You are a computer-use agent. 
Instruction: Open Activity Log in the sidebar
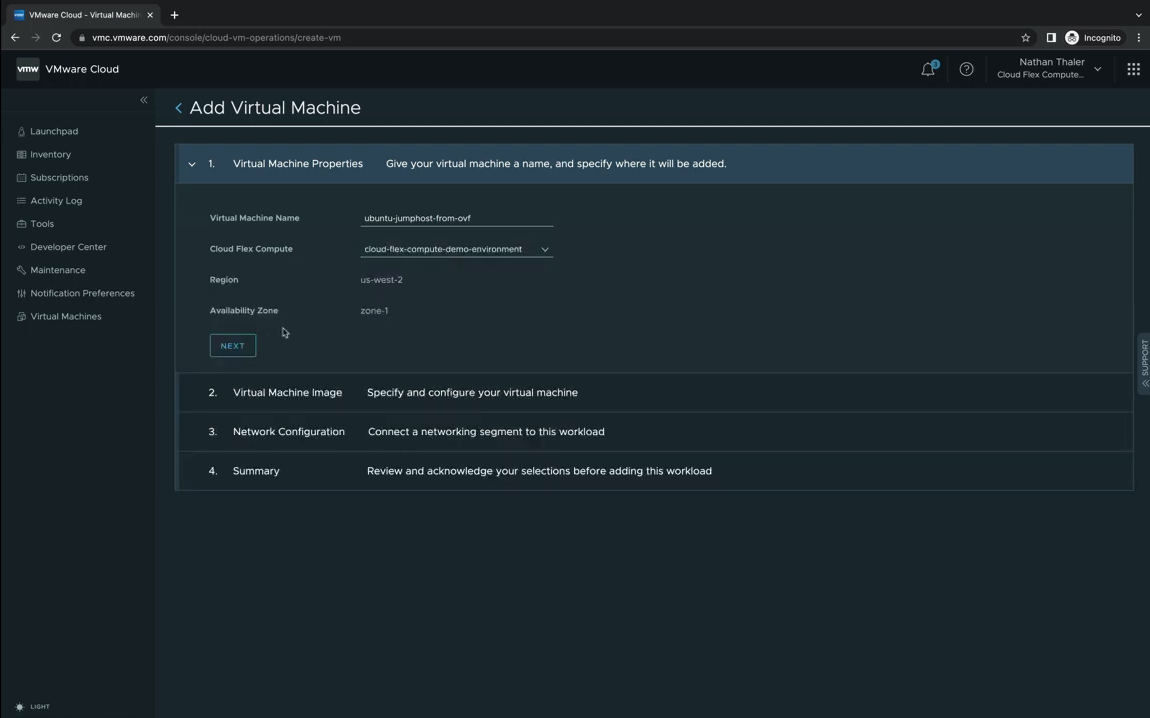pos(56,201)
